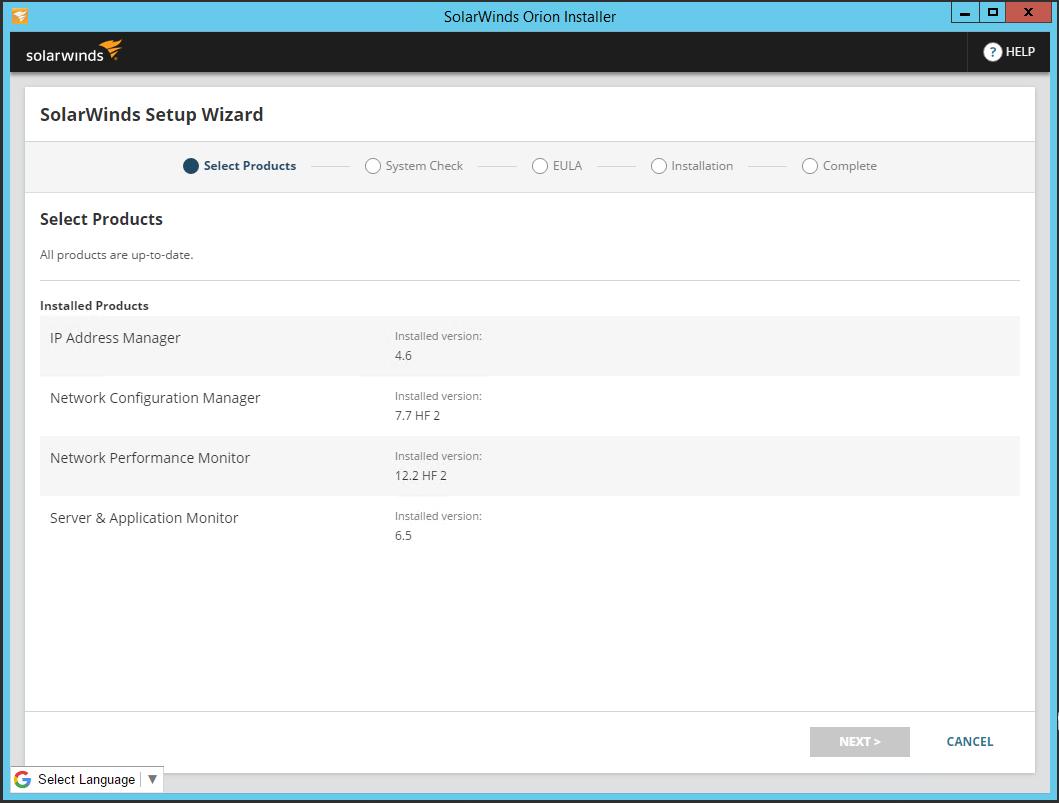Click version 6.5 value

(x=403, y=536)
